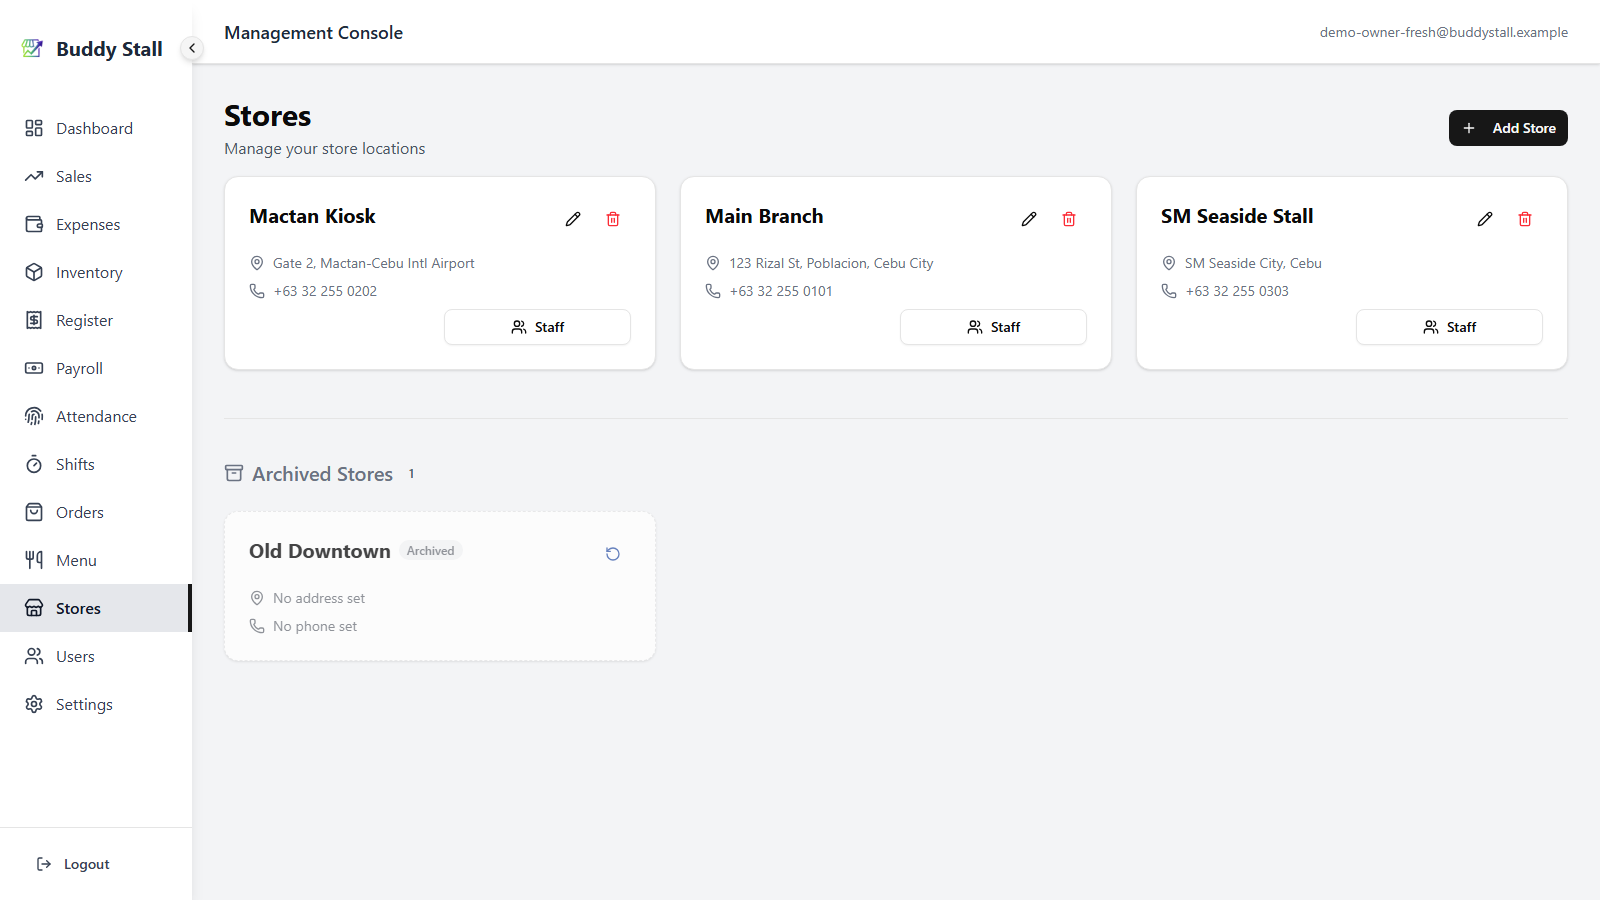Open Staff for Mactan Kiosk
The height and width of the screenshot is (900, 1600).
537,327
